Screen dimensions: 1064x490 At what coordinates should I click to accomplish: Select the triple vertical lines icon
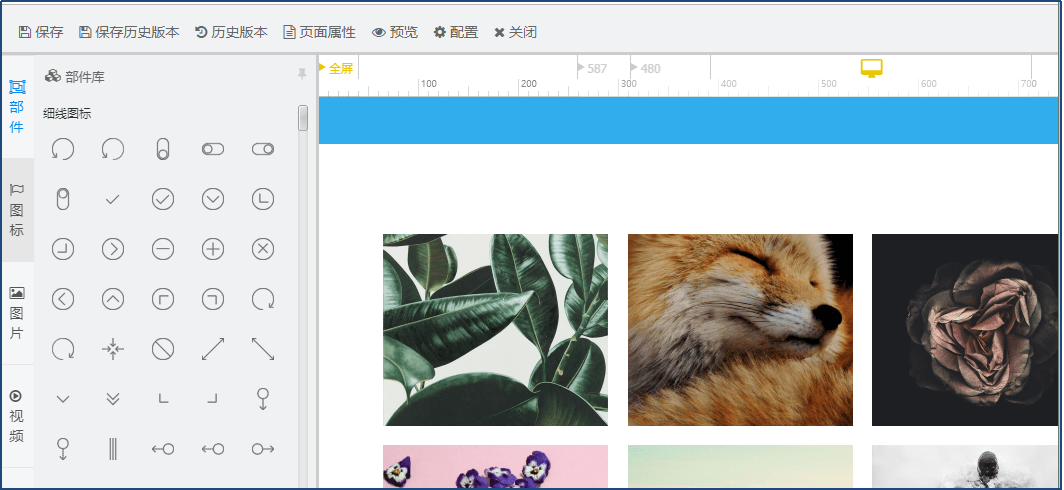(x=113, y=449)
